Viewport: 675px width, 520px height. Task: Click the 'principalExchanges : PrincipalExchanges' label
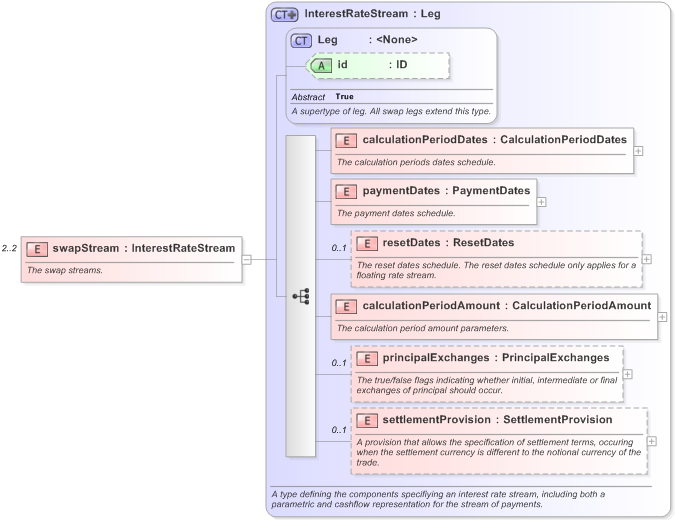click(x=496, y=358)
